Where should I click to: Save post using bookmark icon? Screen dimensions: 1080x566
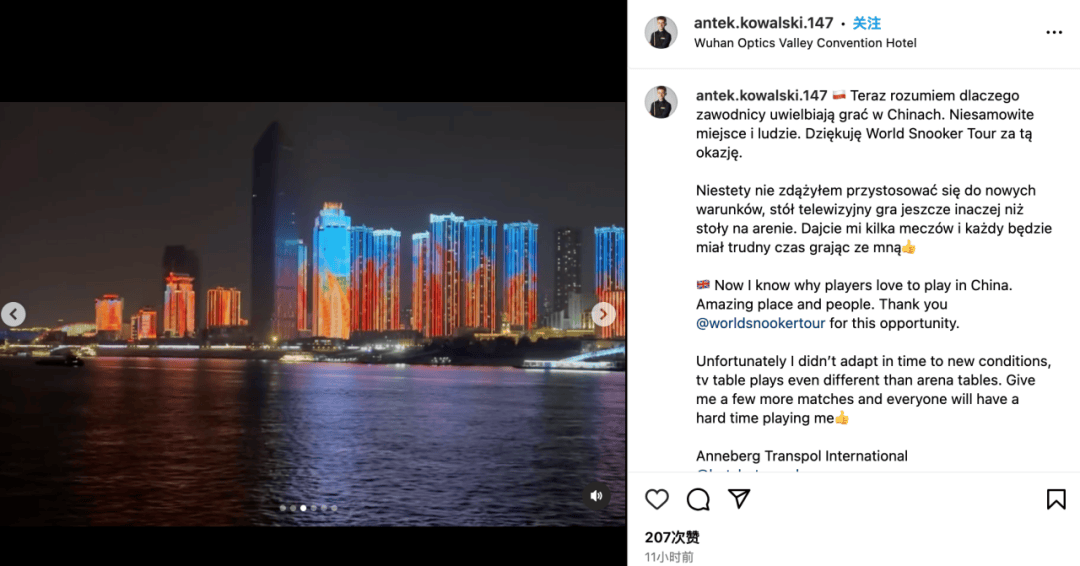[1056, 499]
